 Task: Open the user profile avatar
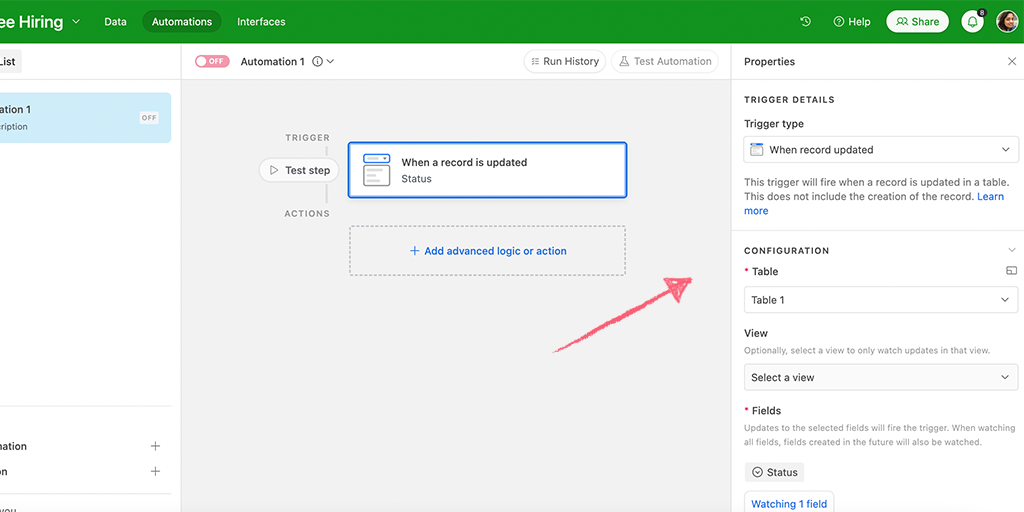pyautogui.click(x=1007, y=21)
